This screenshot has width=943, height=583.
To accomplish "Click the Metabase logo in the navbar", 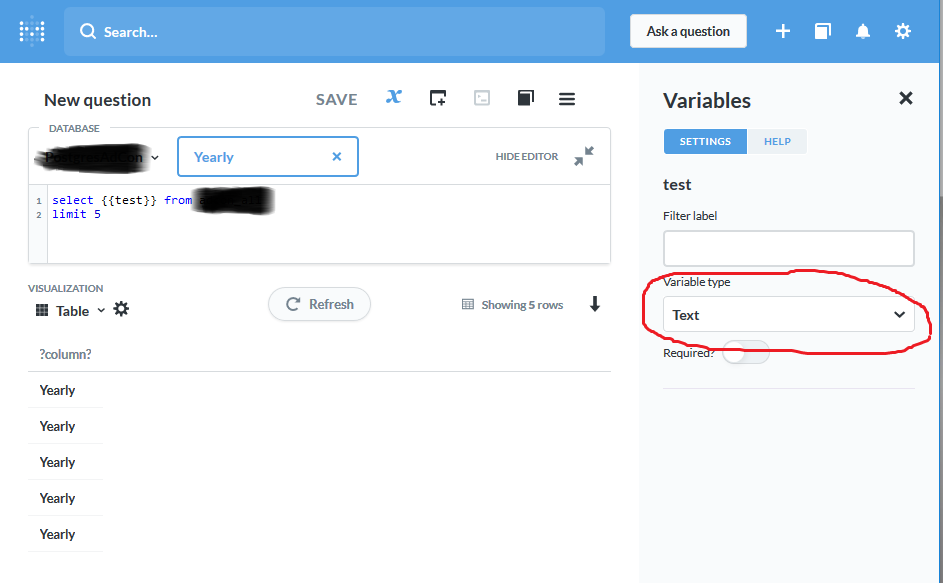I will tap(31, 31).
